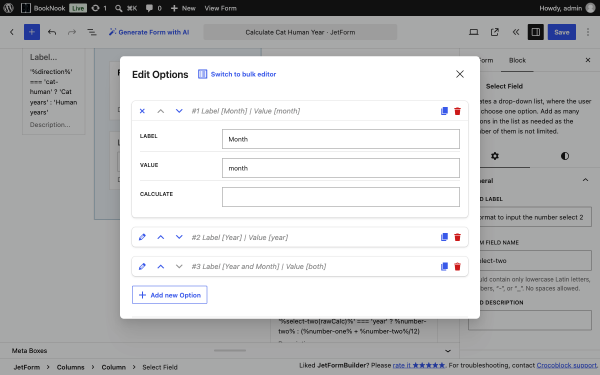The width and height of the screenshot is (600, 375).
Task: Click the Label field containing Month
Action: coord(341,139)
